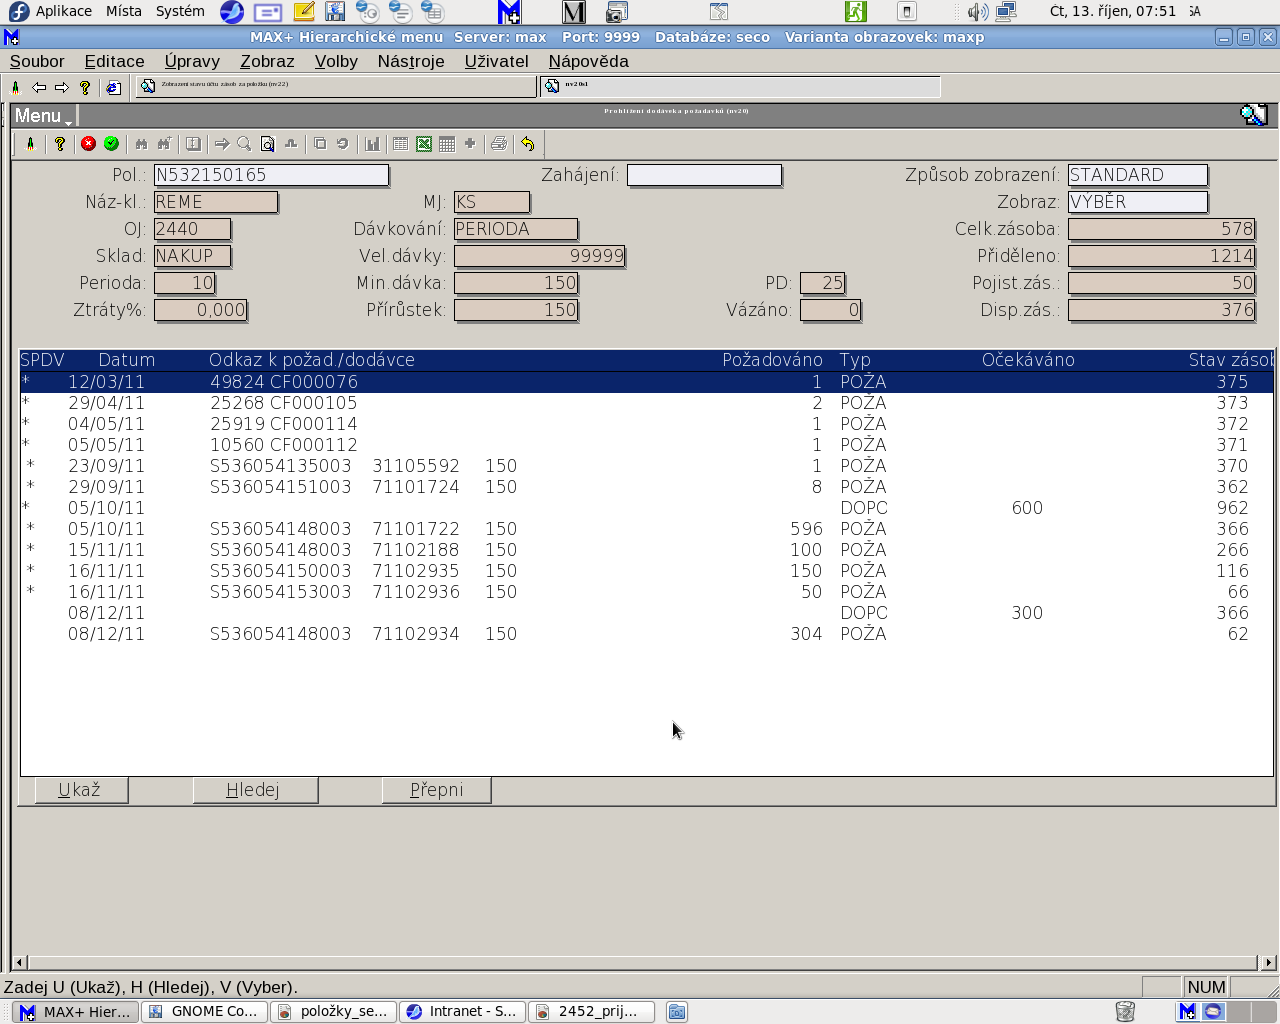
Task: Click the open book icon in toolbar
Action: pyautogui.click(x=193, y=144)
